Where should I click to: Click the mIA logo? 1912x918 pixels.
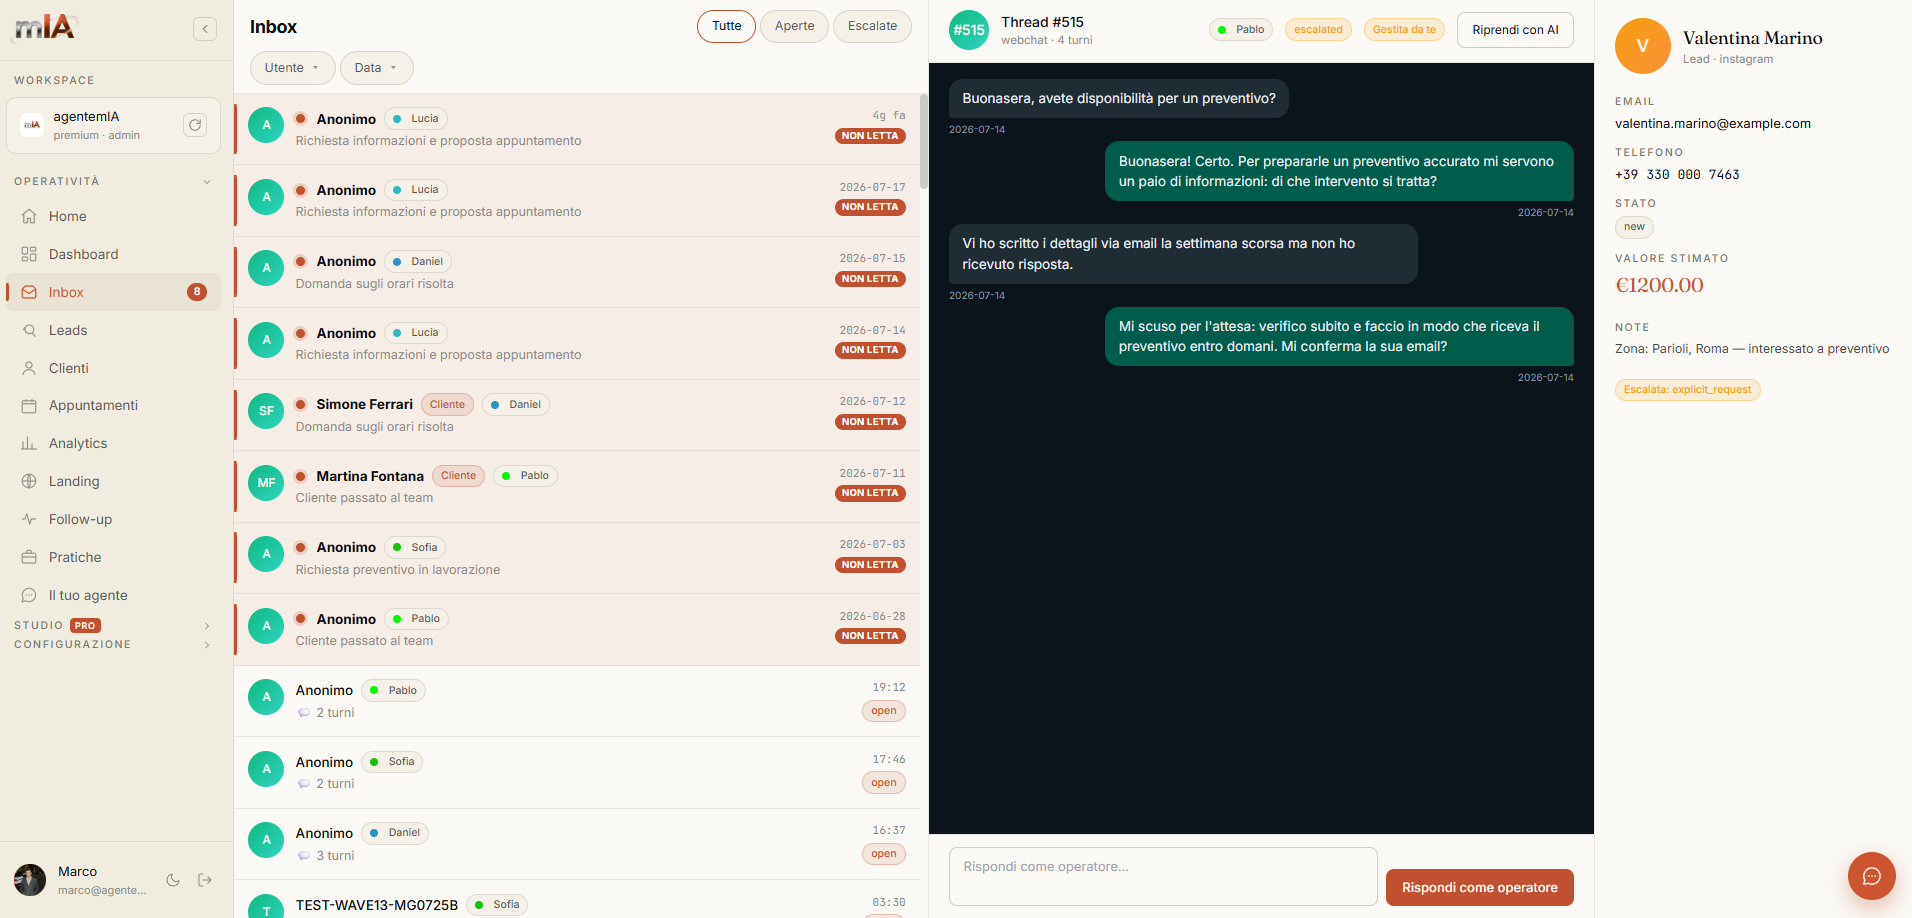(x=46, y=27)
